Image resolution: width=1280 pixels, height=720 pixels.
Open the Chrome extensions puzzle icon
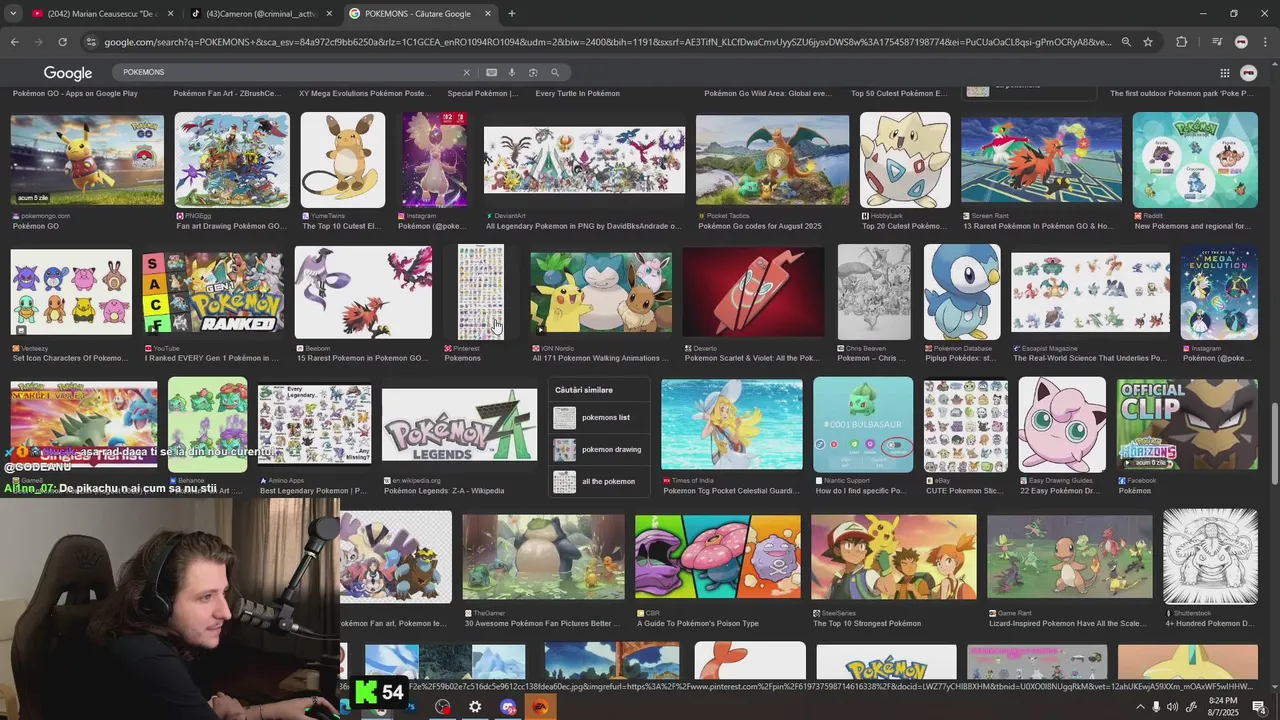pos(1182,42)
